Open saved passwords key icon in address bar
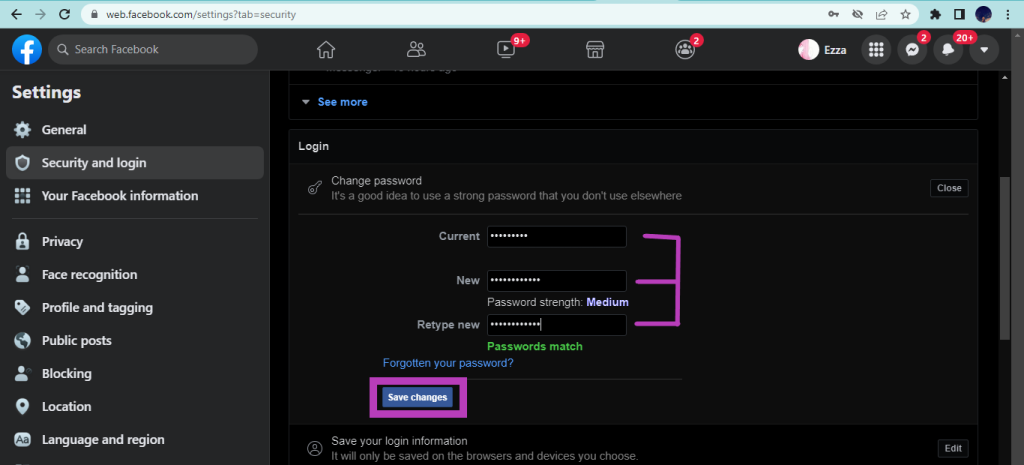 (x=833, y=14)
